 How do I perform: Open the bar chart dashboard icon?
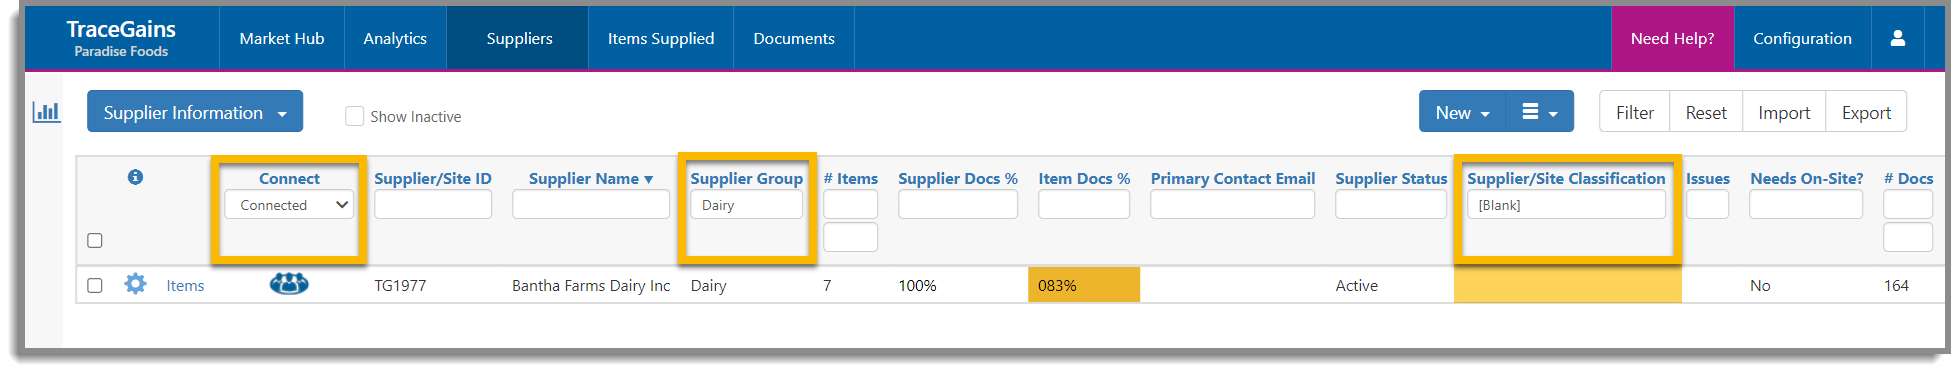point(47,112)
